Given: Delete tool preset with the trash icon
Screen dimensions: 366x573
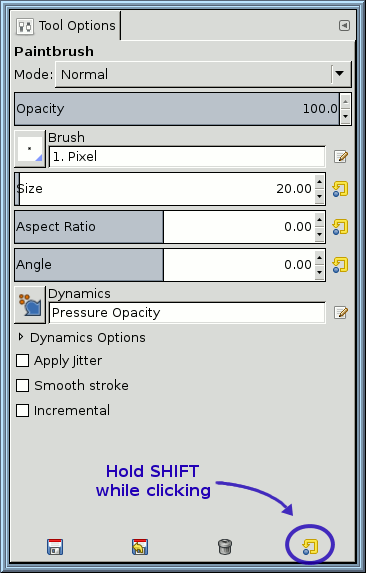Looking at the screenshot, I should click(225, 547).
